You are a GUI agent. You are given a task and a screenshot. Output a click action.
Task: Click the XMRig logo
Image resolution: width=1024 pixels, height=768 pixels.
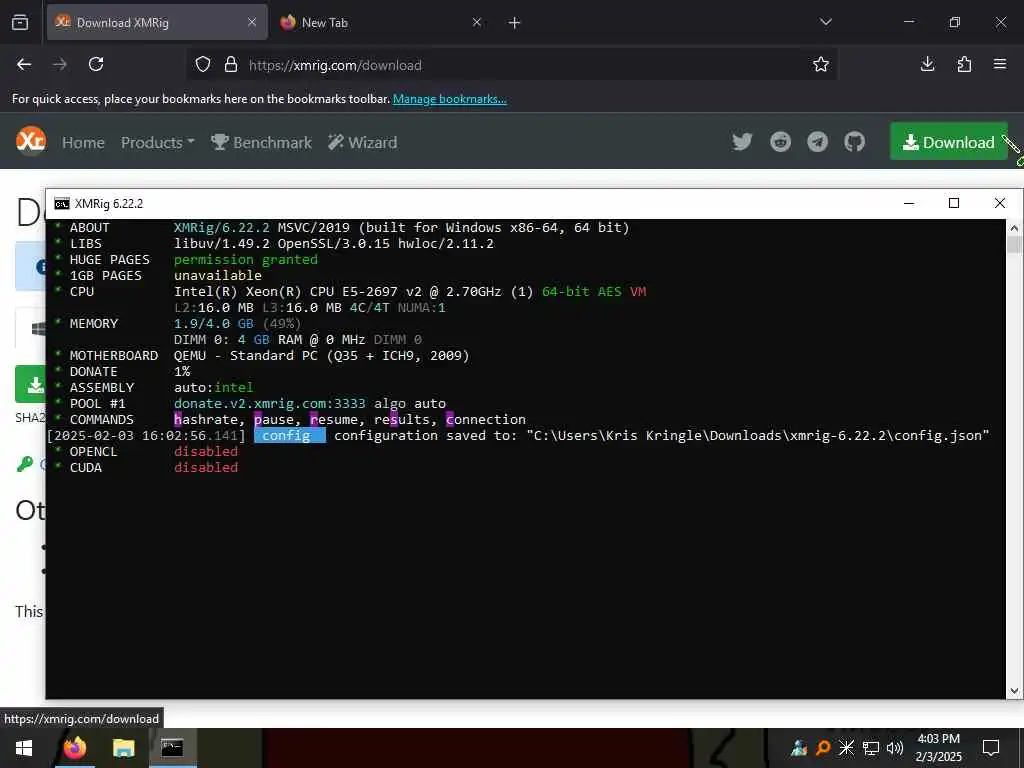click(31, 141)
